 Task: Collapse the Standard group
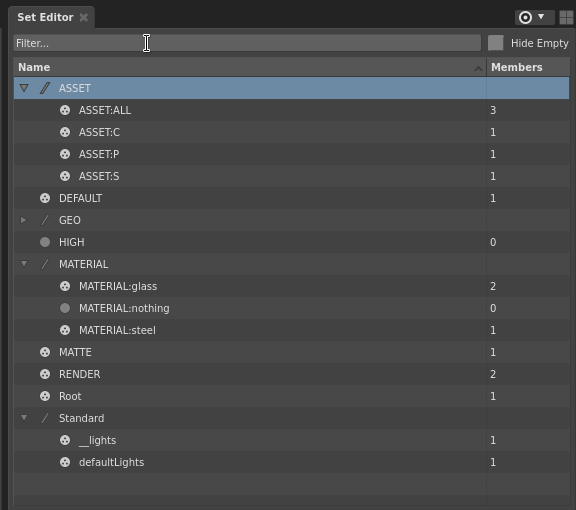24,417
